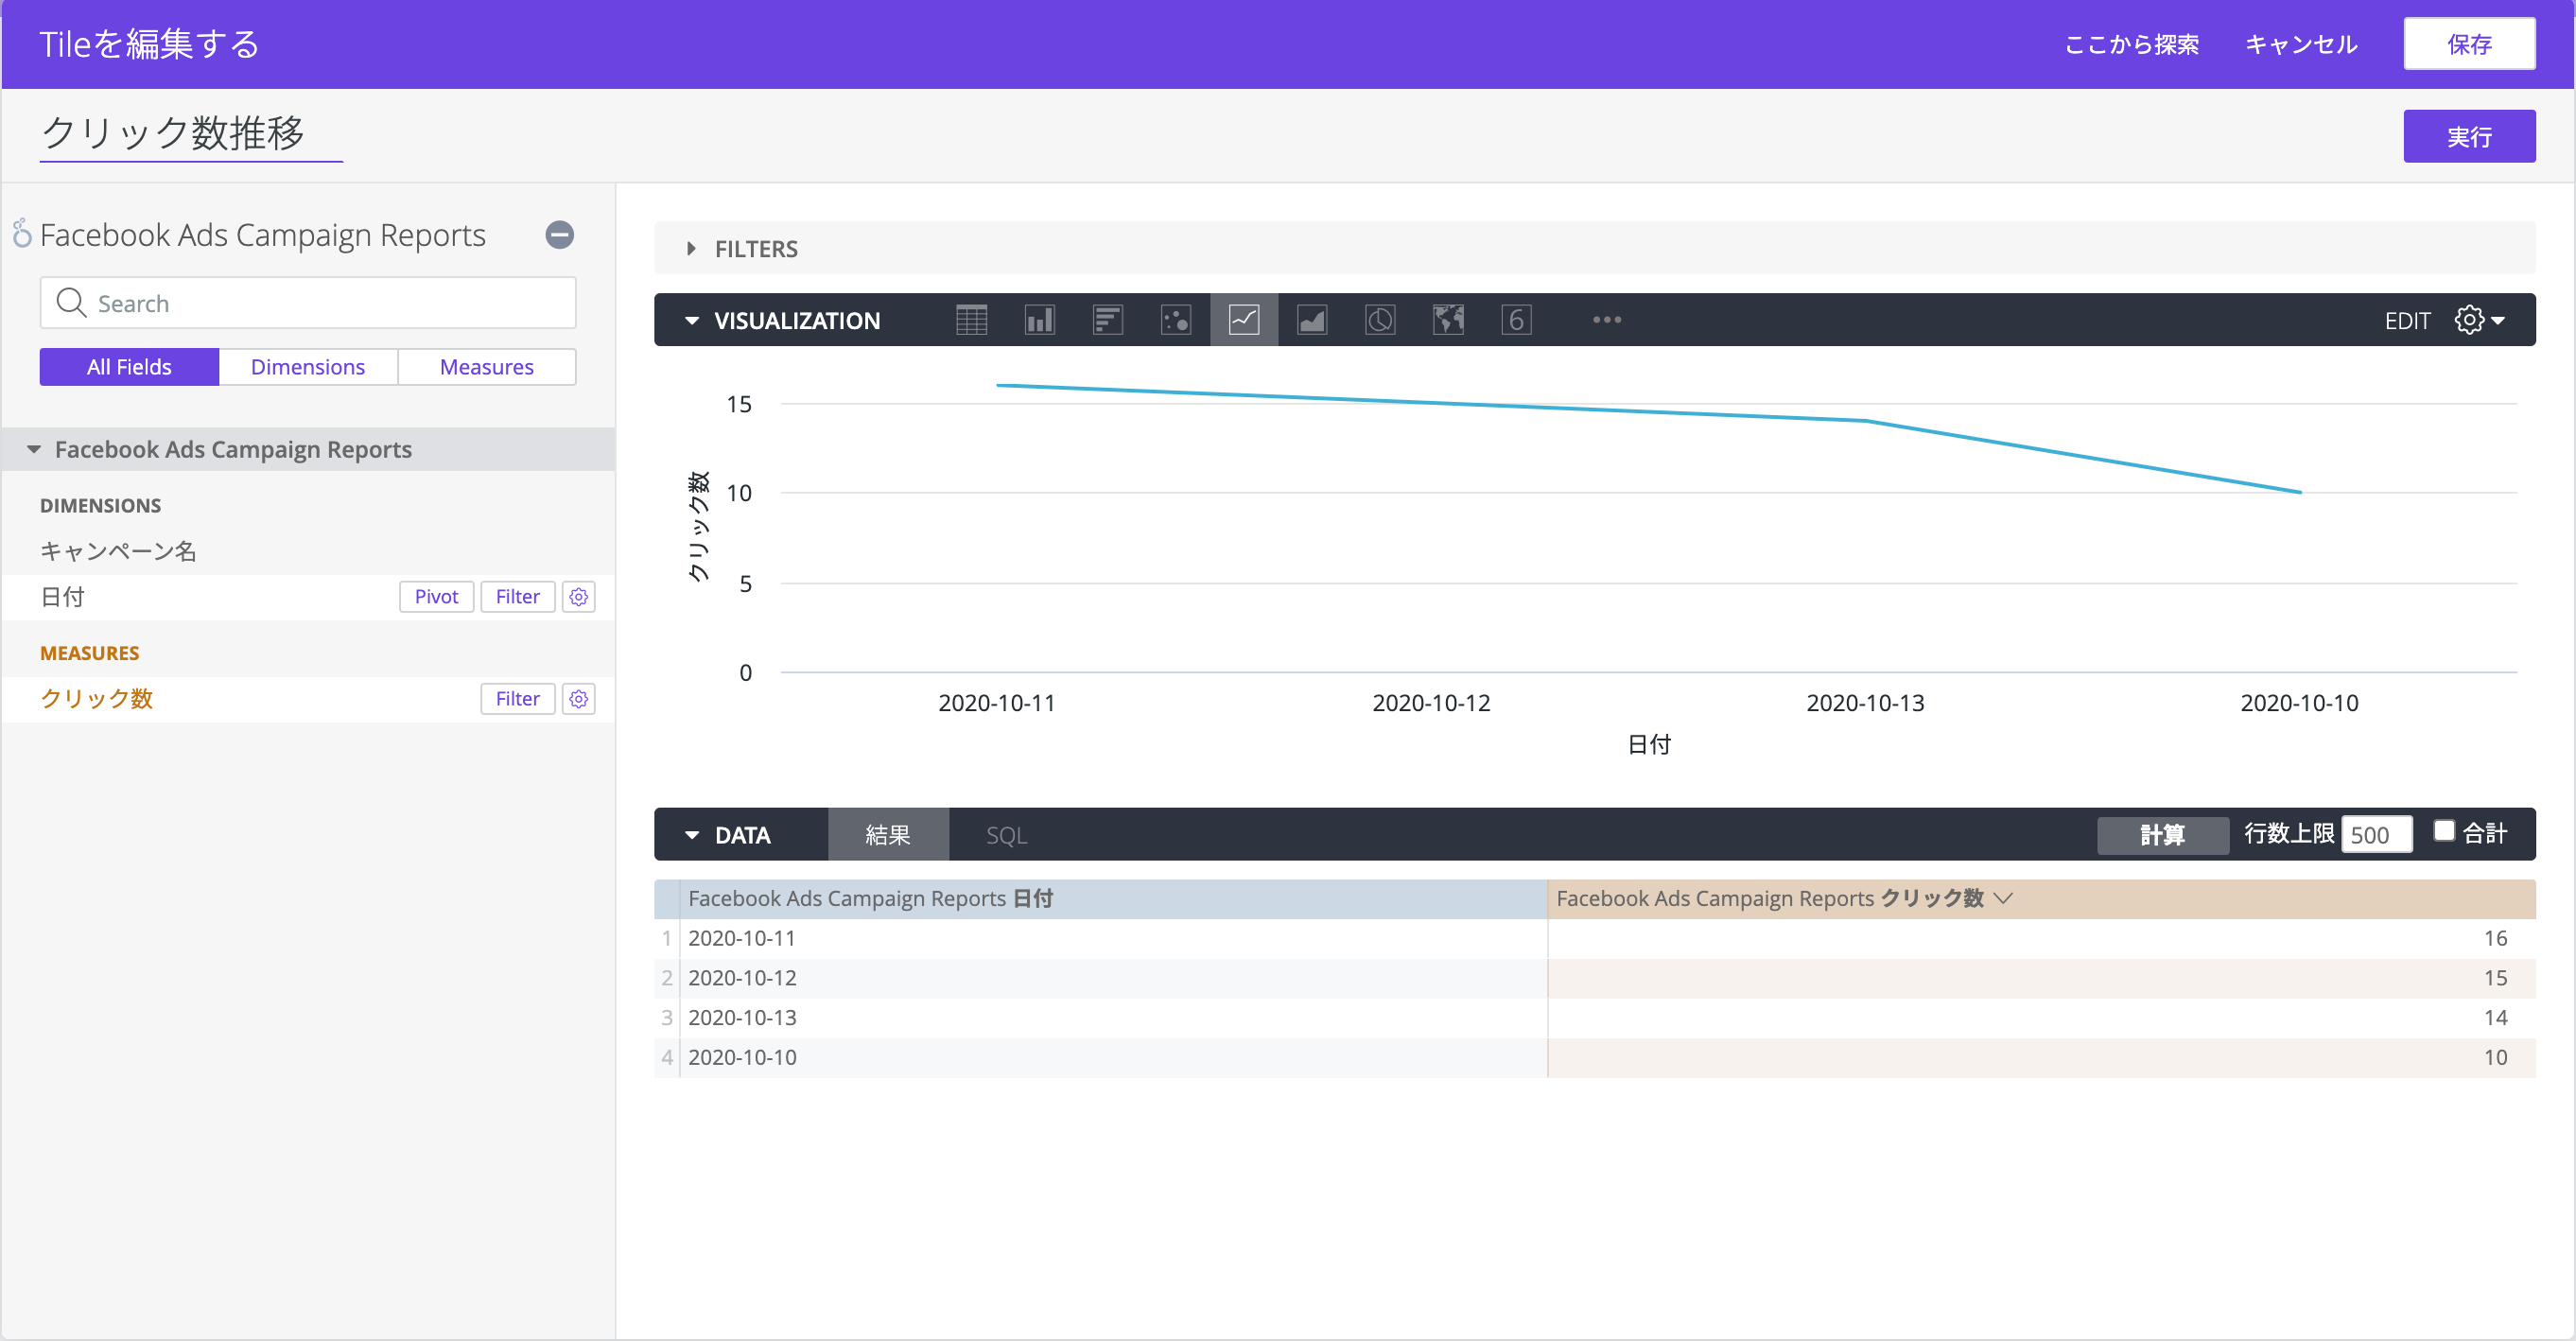Click the value 10 in the results table
This screenshot has height=1341, width=2576.
point(2494,1058)
